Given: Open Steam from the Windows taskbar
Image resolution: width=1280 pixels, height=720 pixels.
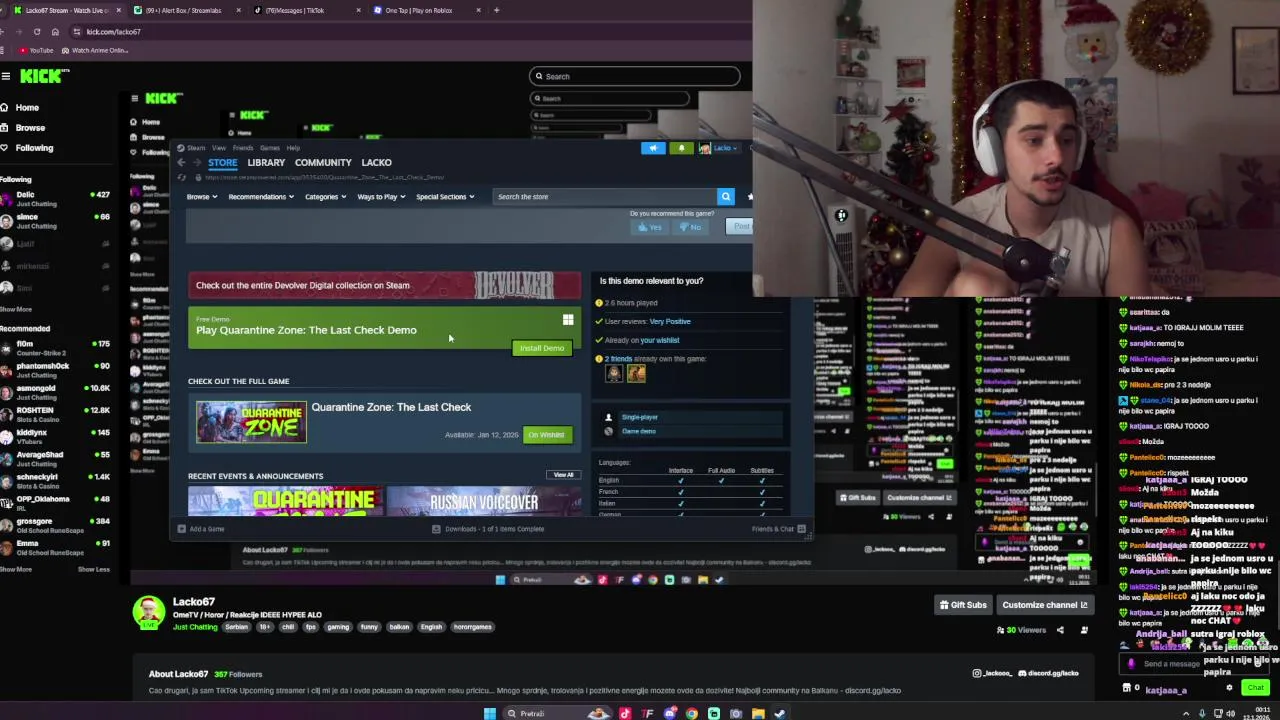Looking at the screenshot, I should pyautogui.click(x=780, y=713).
